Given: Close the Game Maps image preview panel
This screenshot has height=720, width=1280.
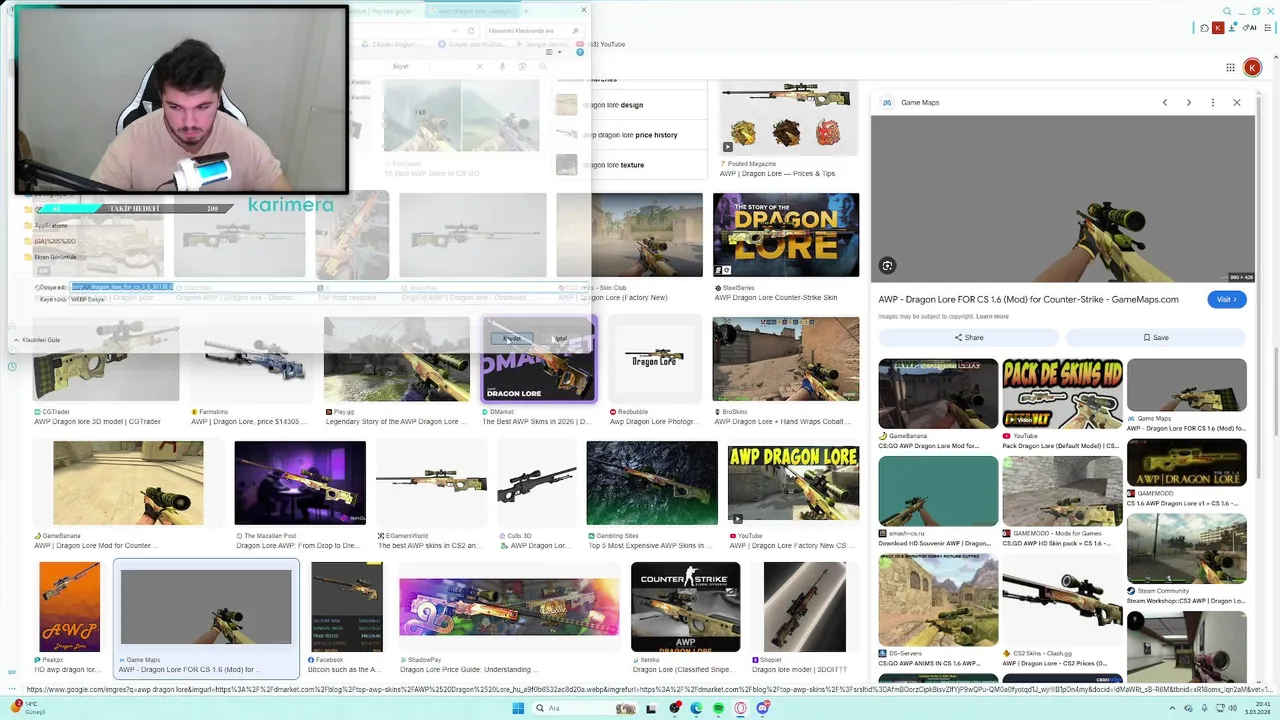Looking at the screenshot, I should (x=1237, y=102).
